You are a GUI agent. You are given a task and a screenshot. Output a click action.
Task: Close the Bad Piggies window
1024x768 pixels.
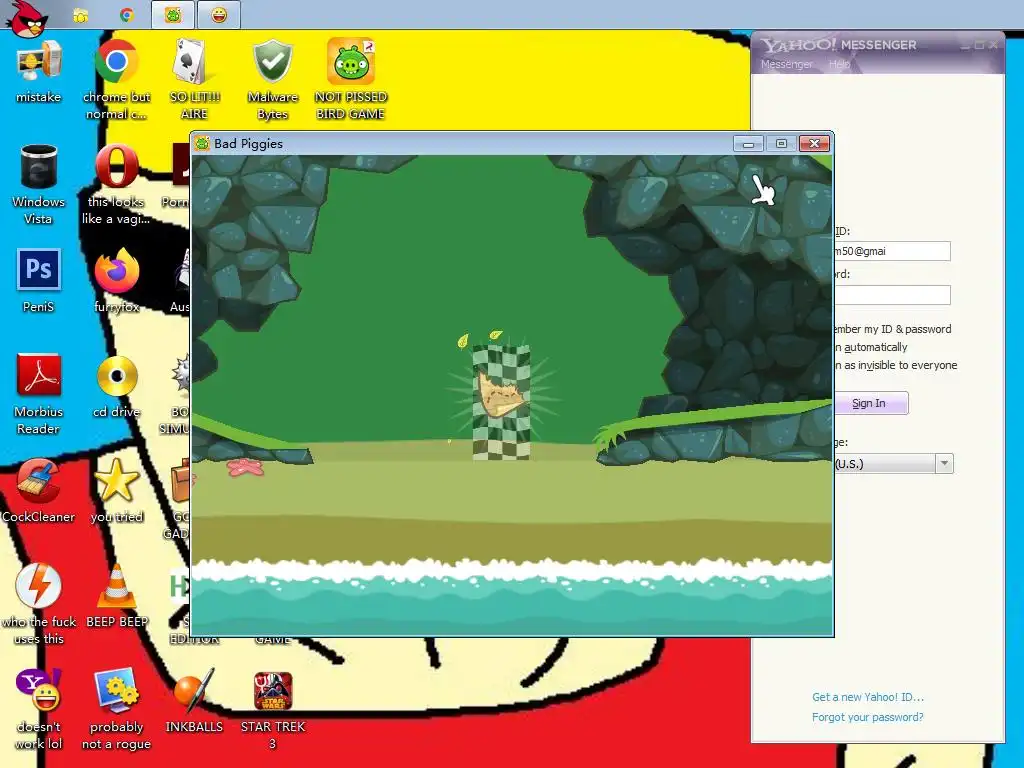(814, 144)
